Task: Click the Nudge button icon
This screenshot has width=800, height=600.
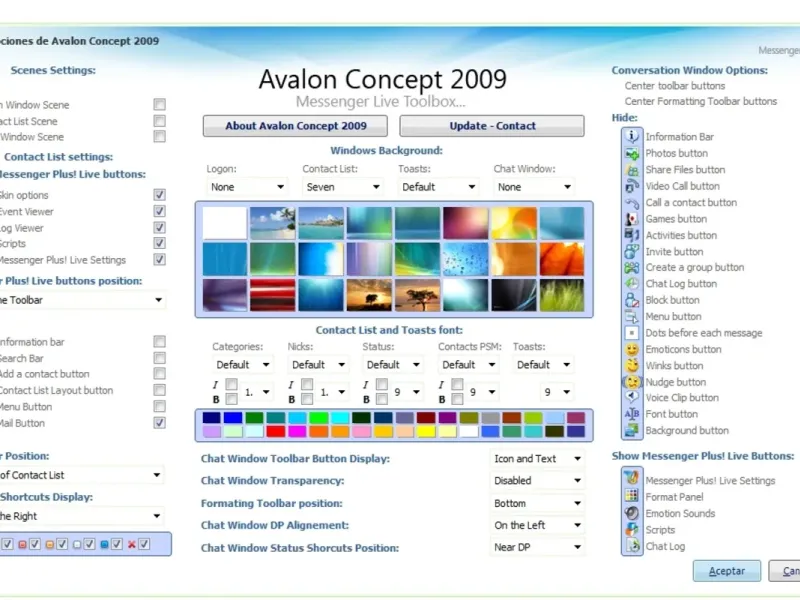Action: click(x=632, y=382)
